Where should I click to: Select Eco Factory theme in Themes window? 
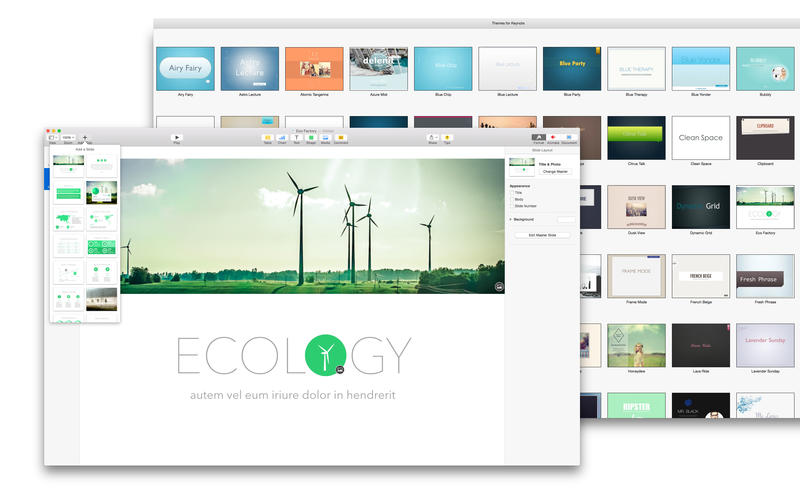[x=765, y=207]
